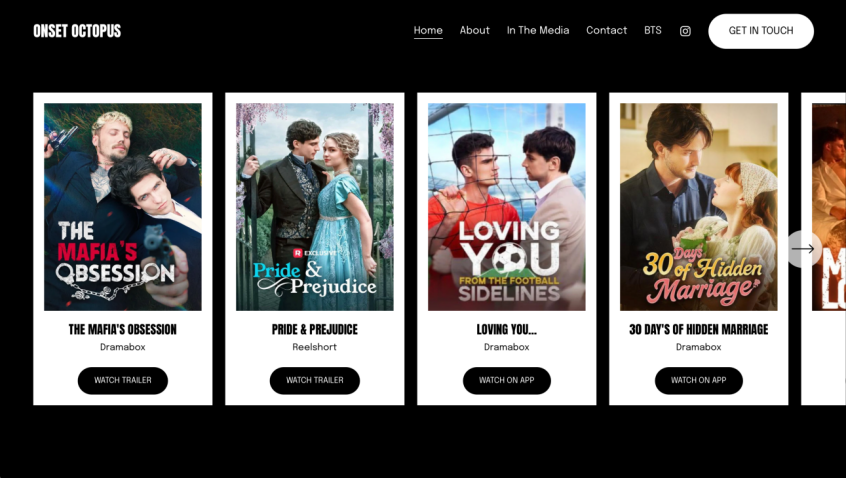Click The Mafia's Obsession title text

coord(122,330)
